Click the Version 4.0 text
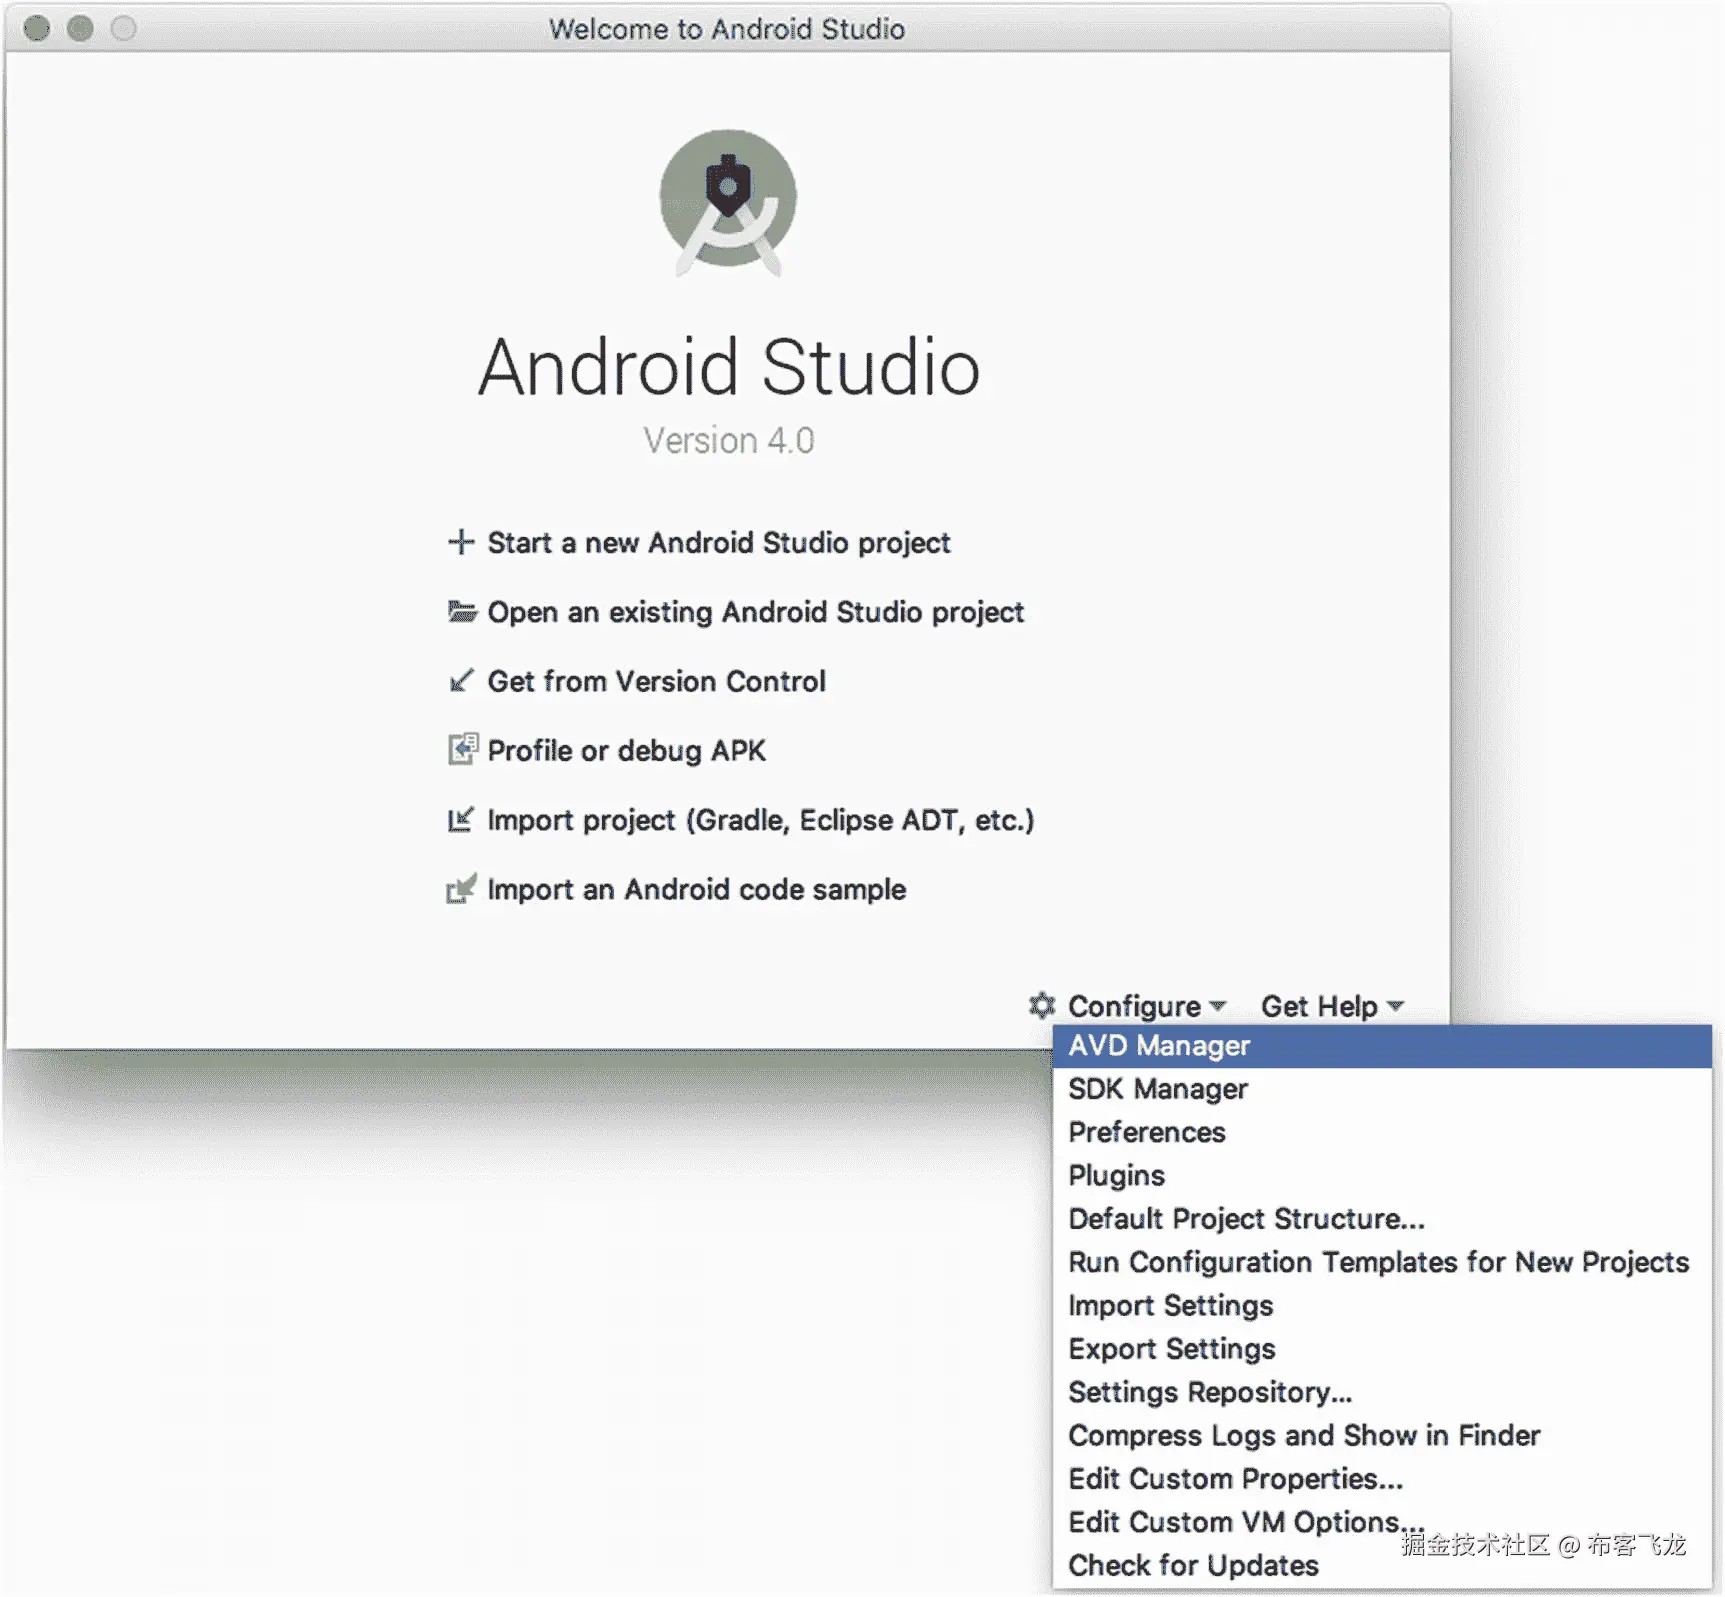 pyautogui.click(x=729, y=440)
